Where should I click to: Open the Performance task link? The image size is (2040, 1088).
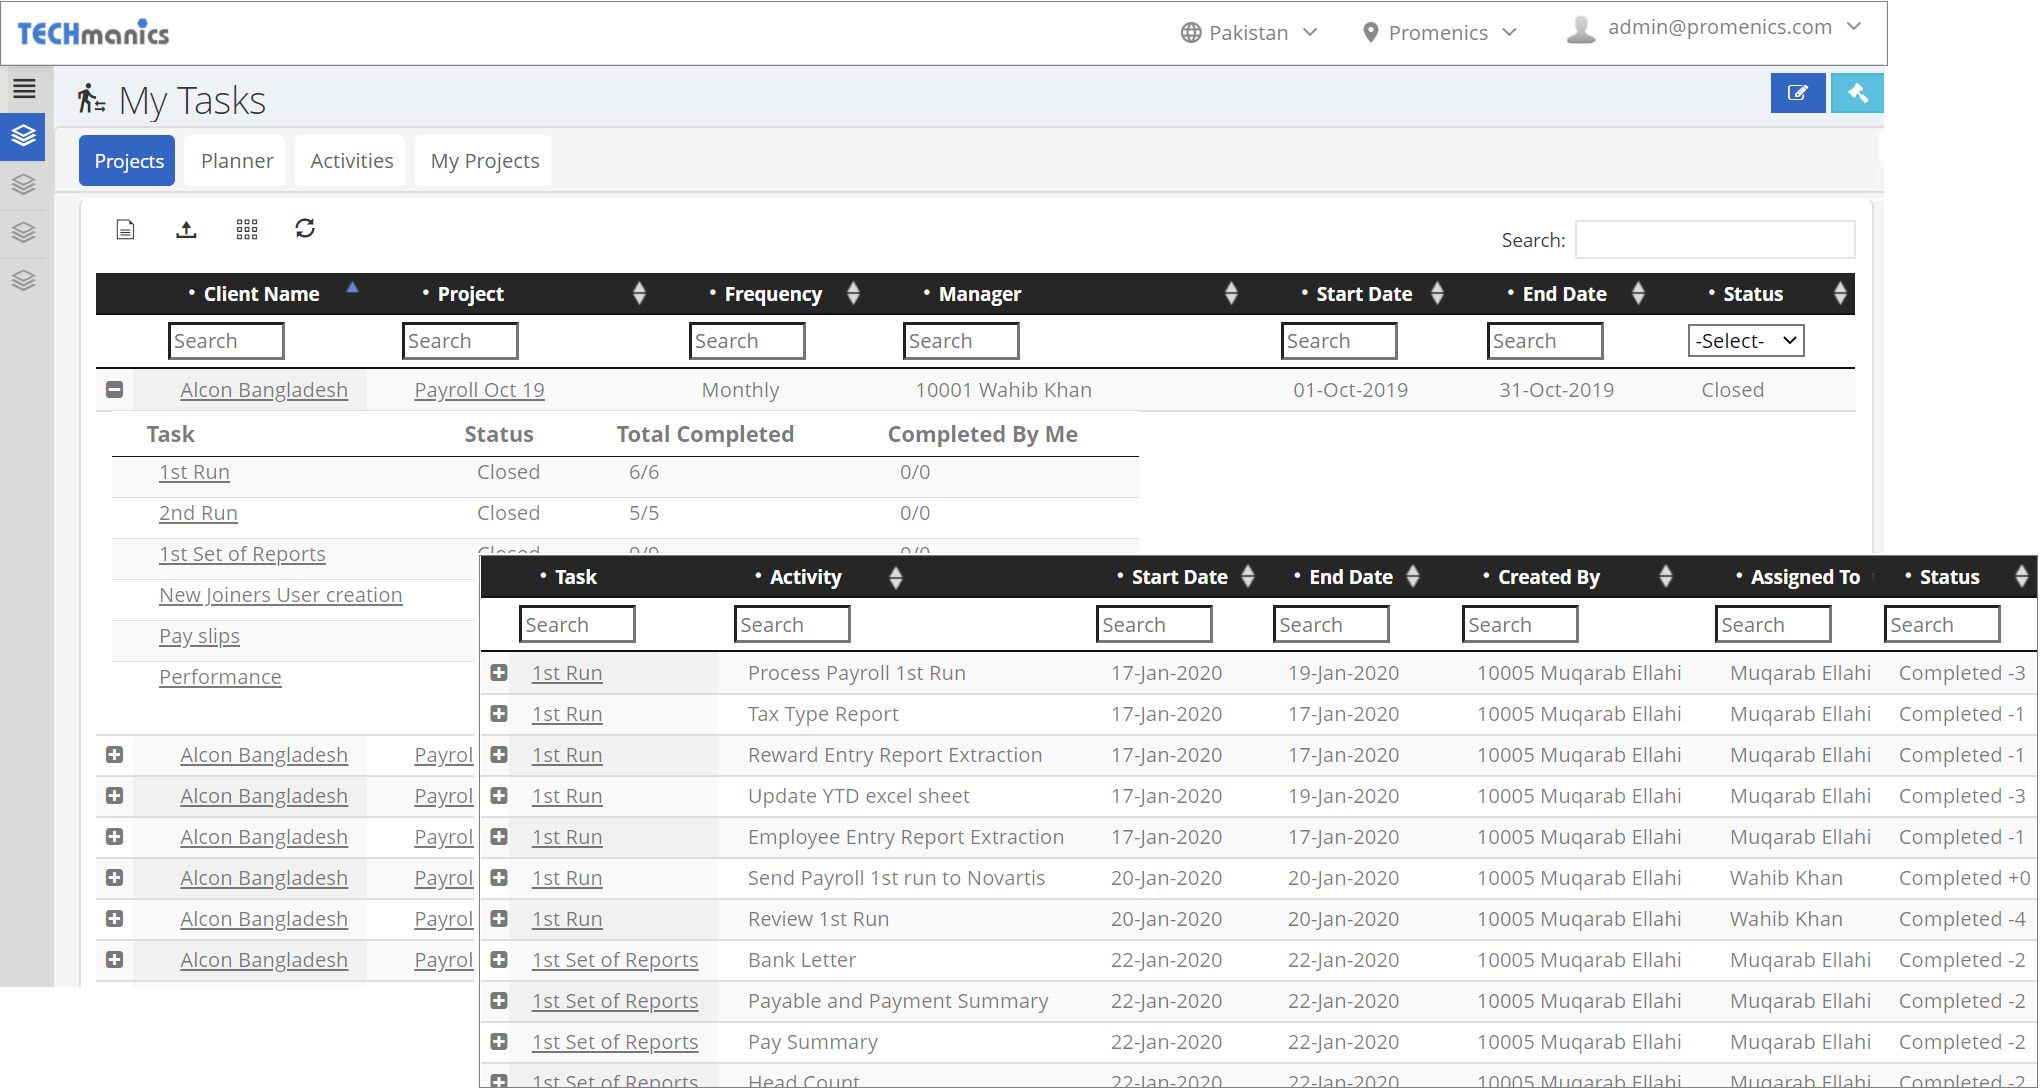click(x=220, y=677)
